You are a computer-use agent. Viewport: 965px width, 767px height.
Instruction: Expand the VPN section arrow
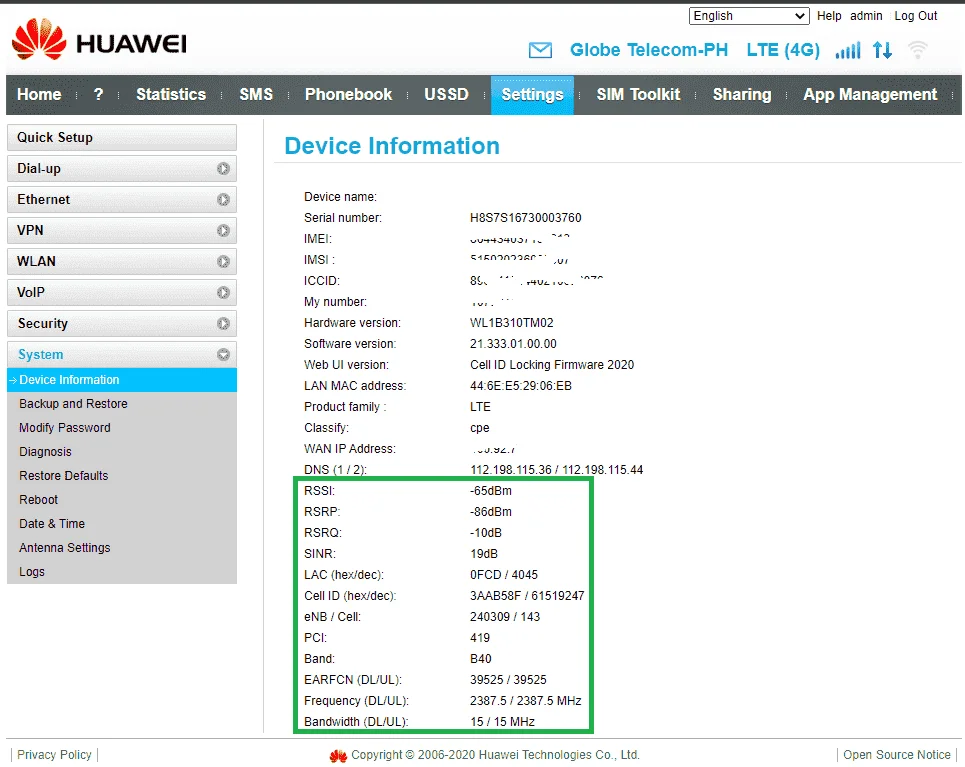pyautogui.click(x=223, y=230)
